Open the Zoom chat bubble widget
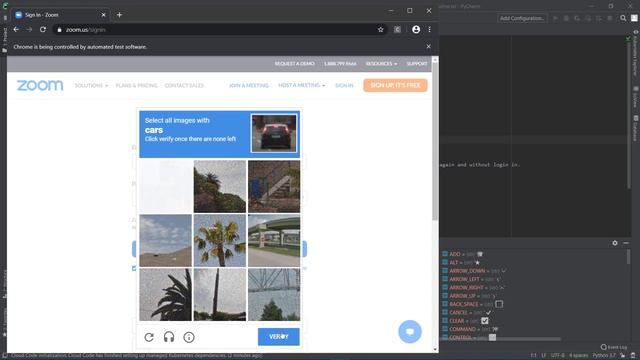Screen dimensions: 640x360 pyautogui.click(x=410, y=331)
